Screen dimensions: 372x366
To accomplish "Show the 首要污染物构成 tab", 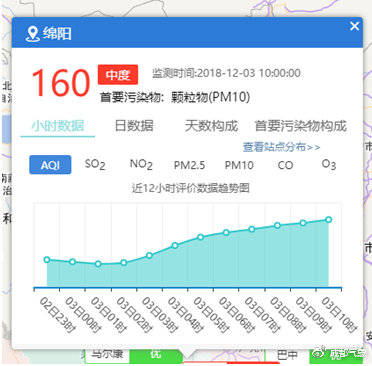I will 301,126.
